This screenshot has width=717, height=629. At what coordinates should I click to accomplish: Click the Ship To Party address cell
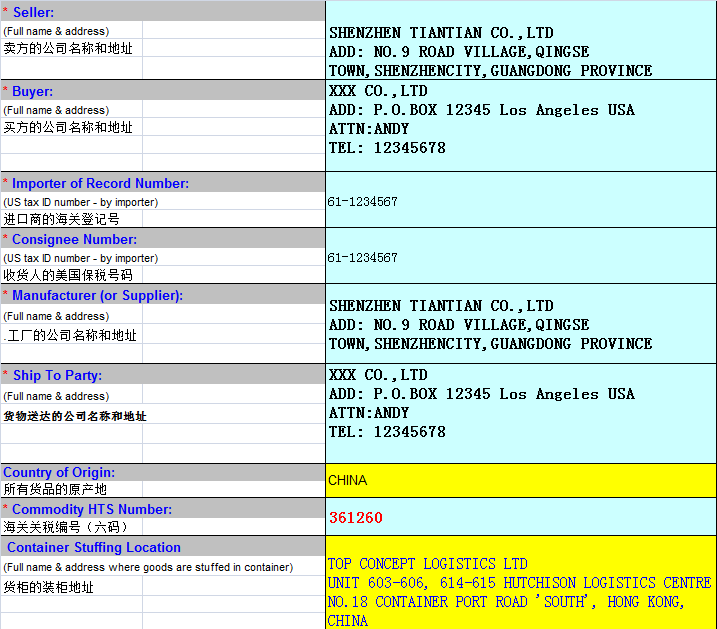521,413
